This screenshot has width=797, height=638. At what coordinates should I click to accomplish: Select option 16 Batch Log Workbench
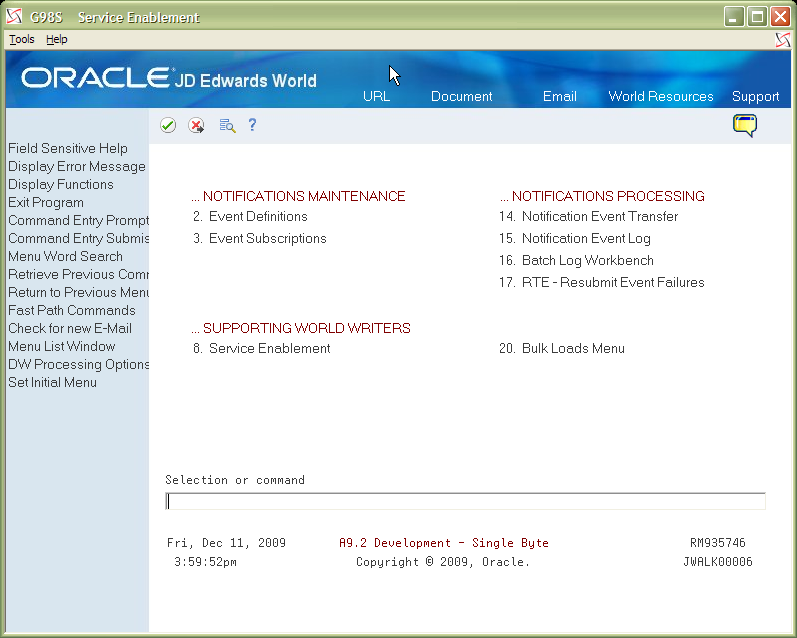[x=576, y=260]
